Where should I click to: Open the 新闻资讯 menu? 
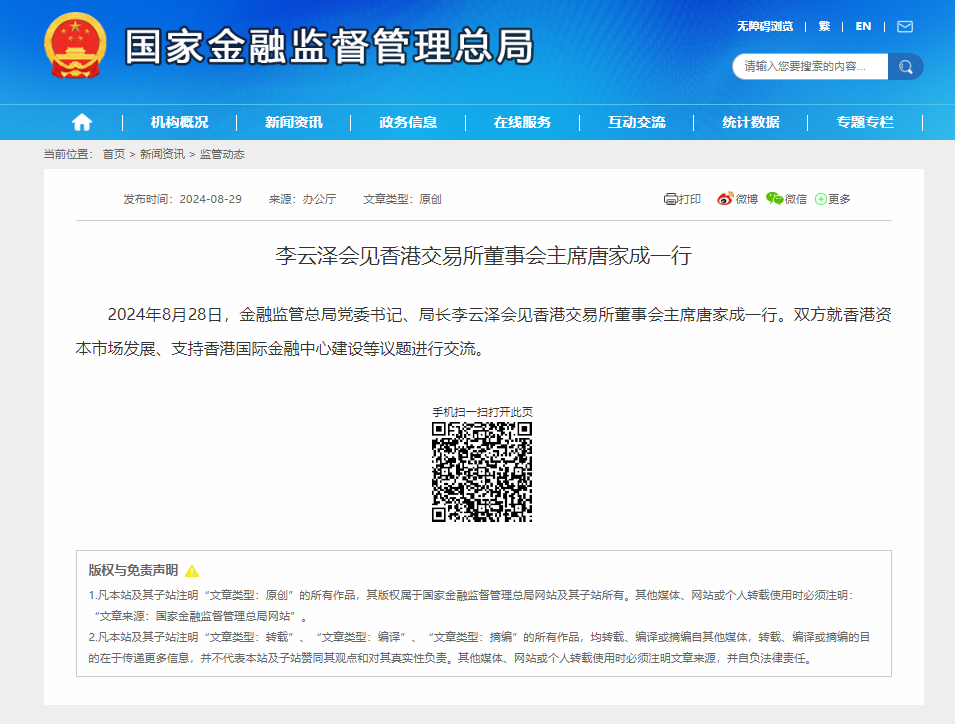[x=294, y=122]
